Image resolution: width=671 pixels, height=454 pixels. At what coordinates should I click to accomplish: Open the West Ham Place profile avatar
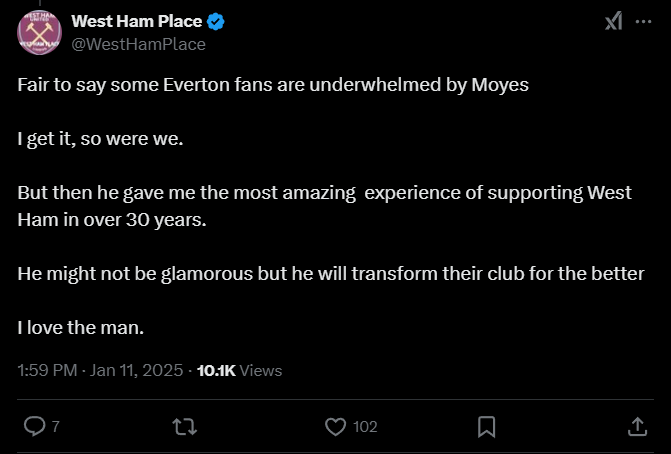pyautogui.click(x=40, y=32)
